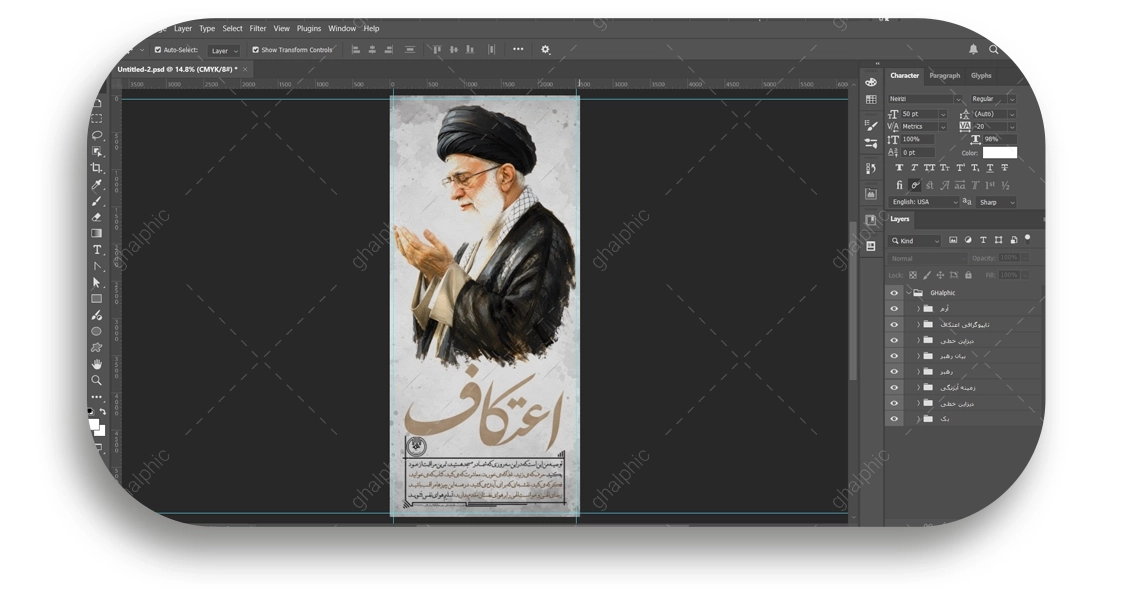Select the Ellipse shape tool
This screenshot has width=1148, height=602.
97,331
